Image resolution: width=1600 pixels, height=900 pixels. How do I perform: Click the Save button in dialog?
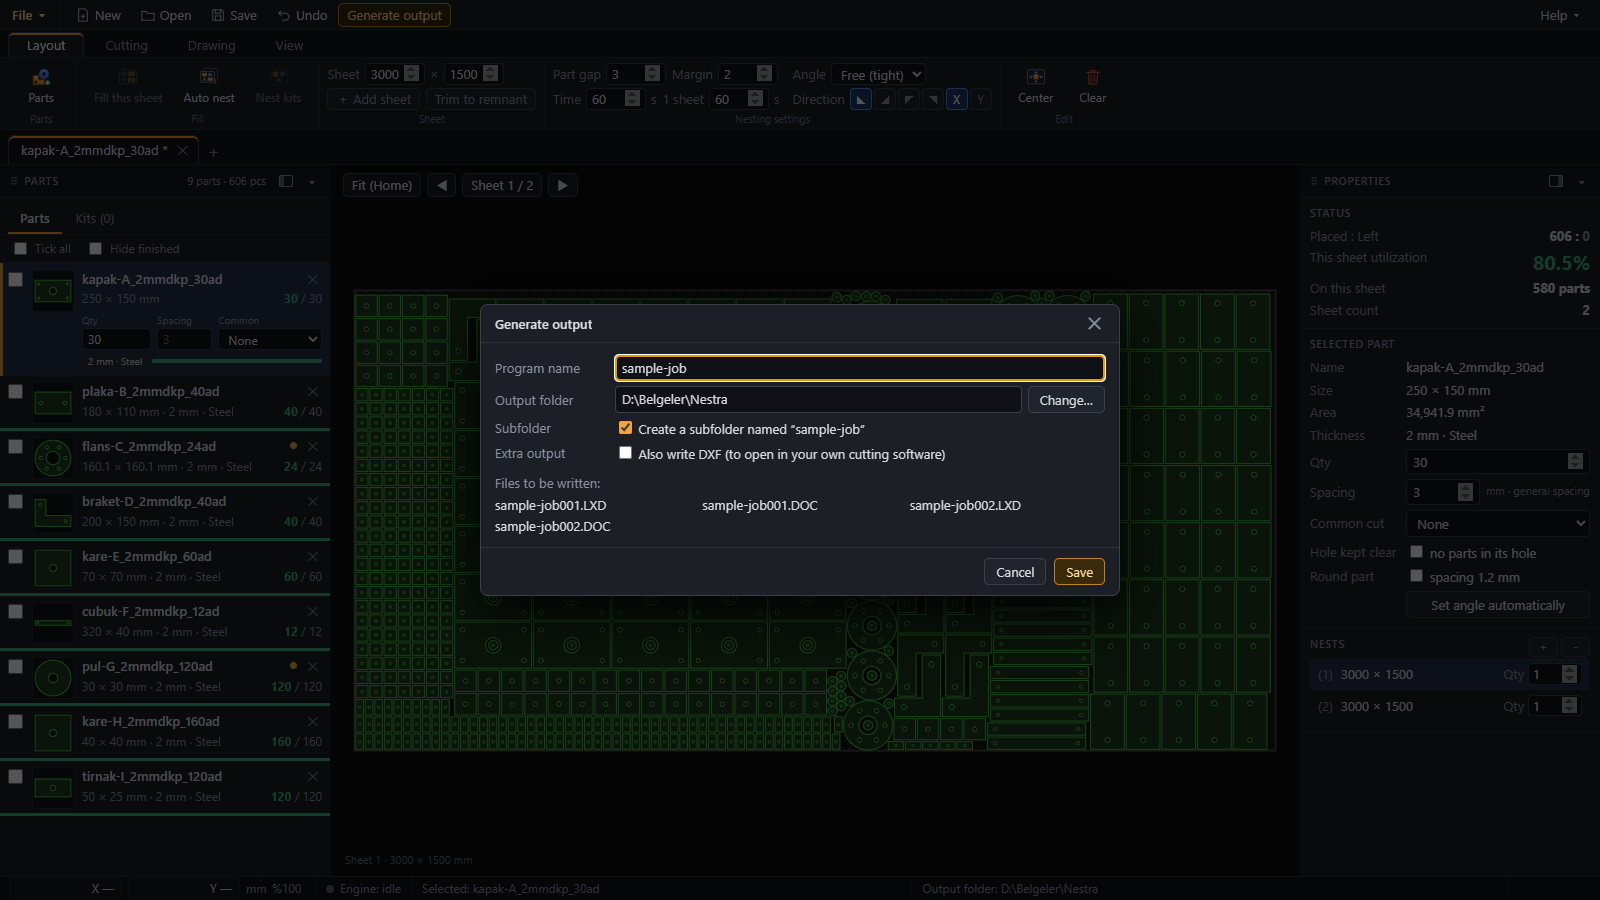[1079, 572]
